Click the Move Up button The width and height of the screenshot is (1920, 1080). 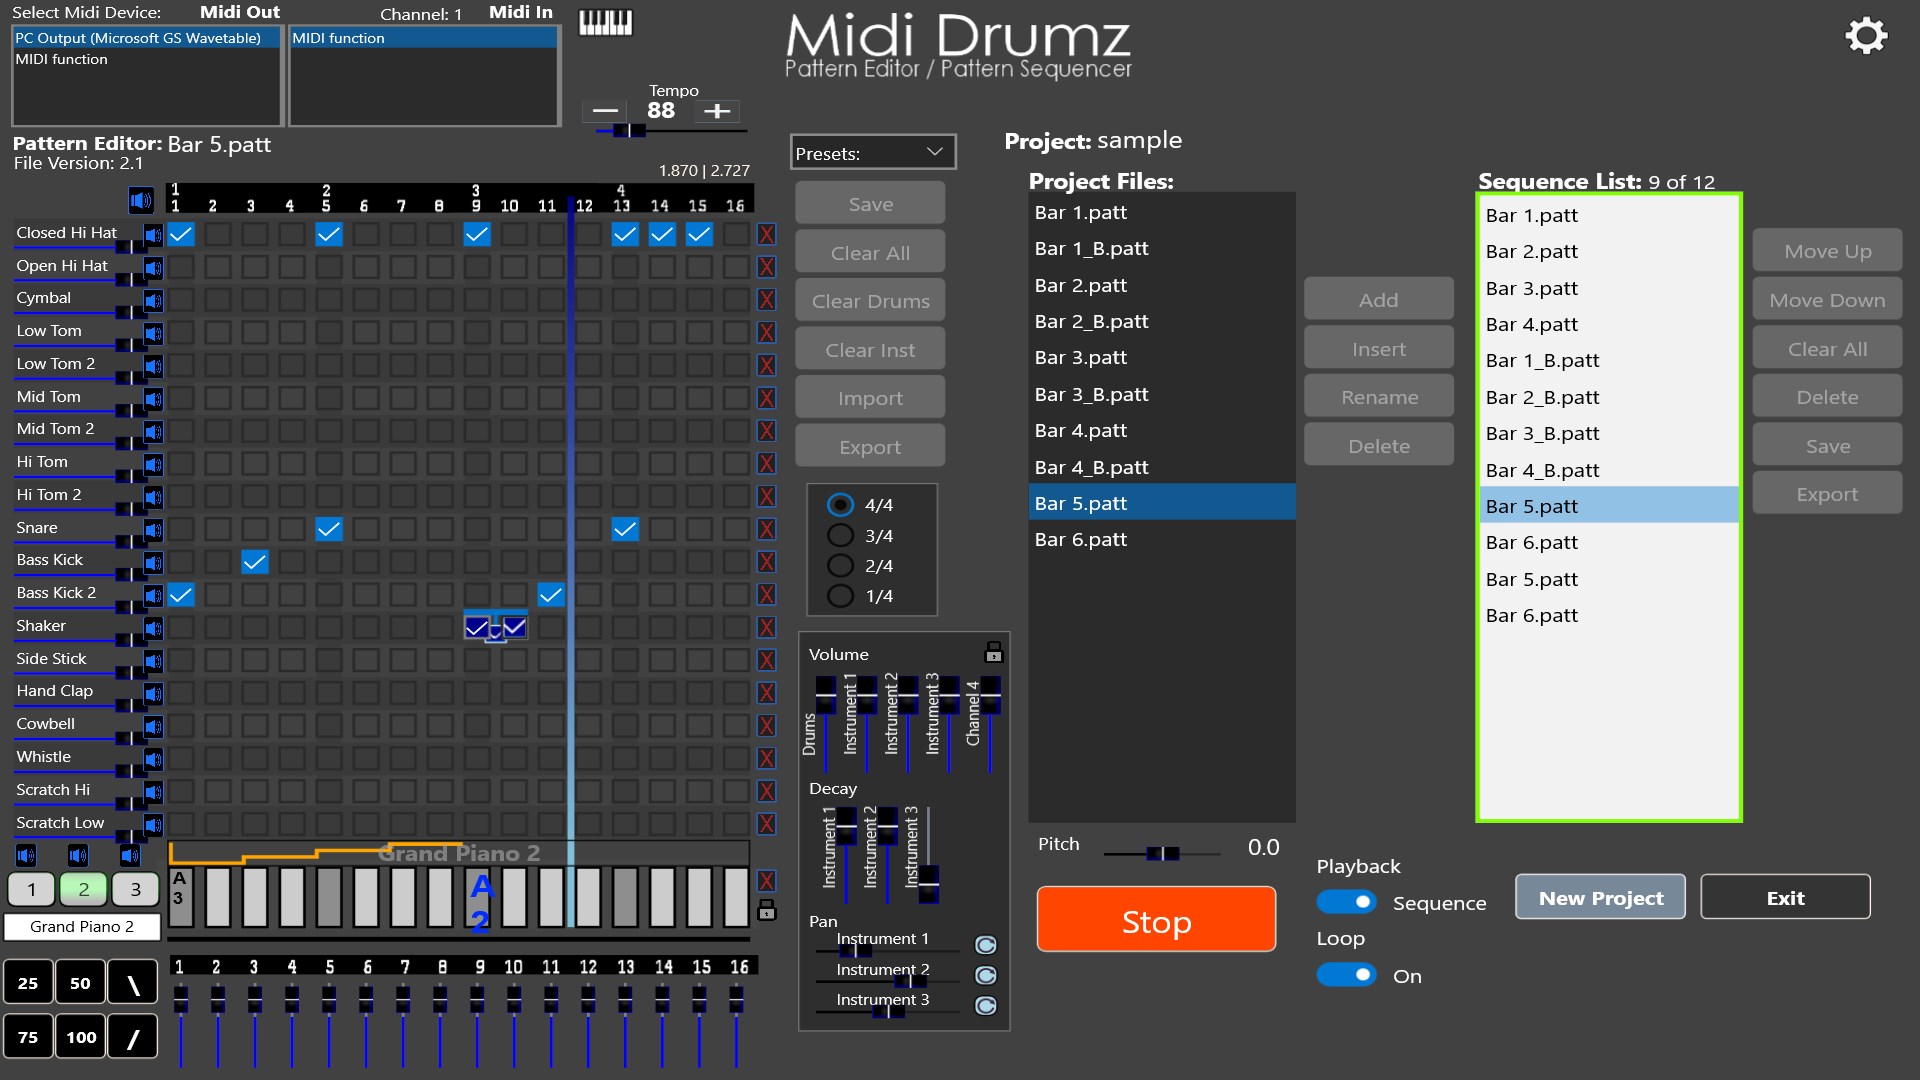click(x=1827, y=251)
